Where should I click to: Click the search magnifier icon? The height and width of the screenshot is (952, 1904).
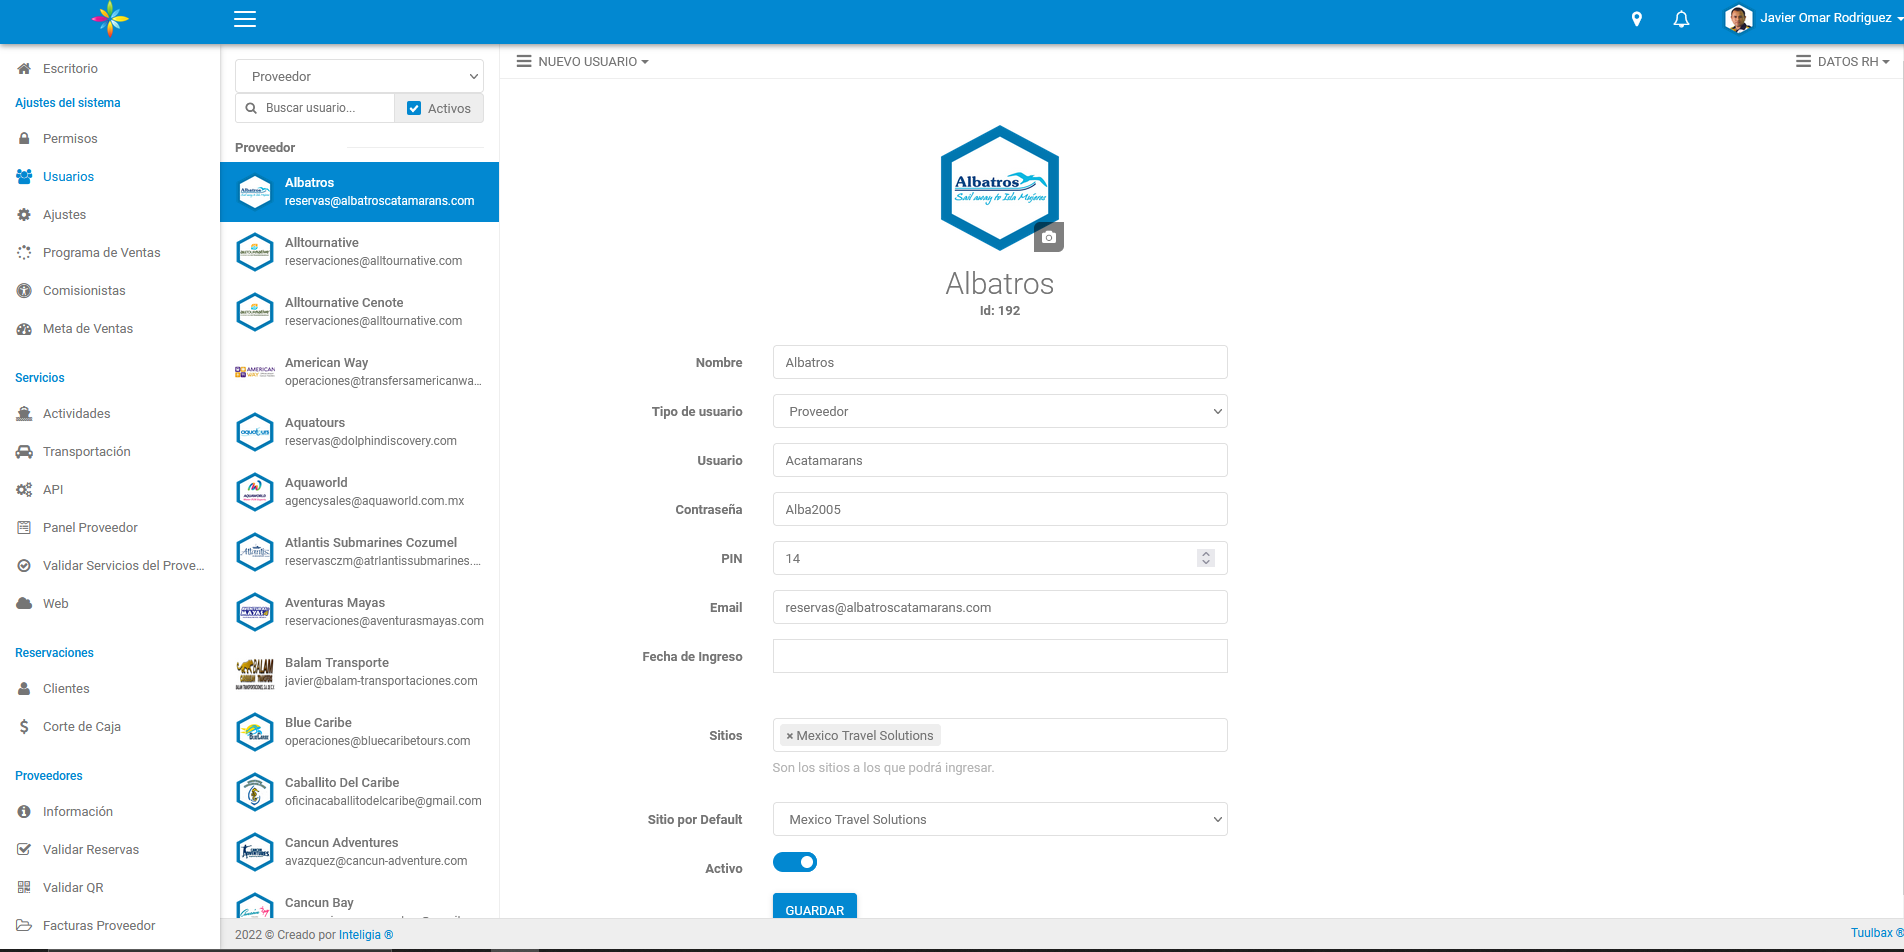251,108
